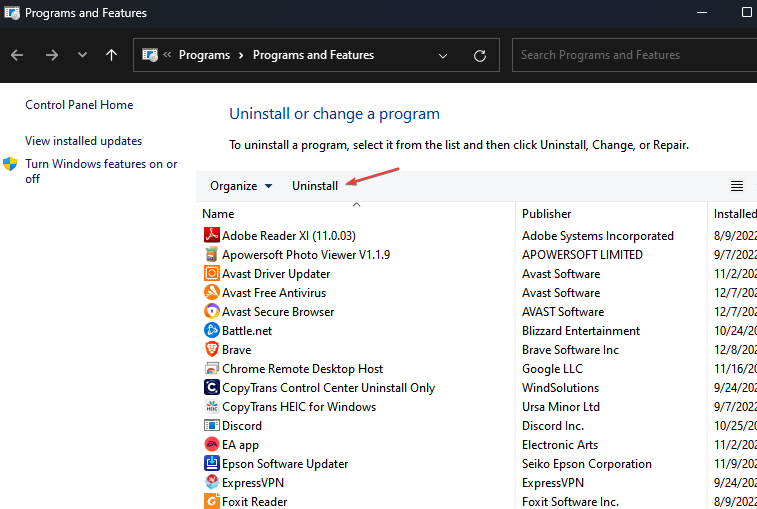Select Foxit Reader name text
The height and width of the screenshot is (509, 757).
(254, 502)
